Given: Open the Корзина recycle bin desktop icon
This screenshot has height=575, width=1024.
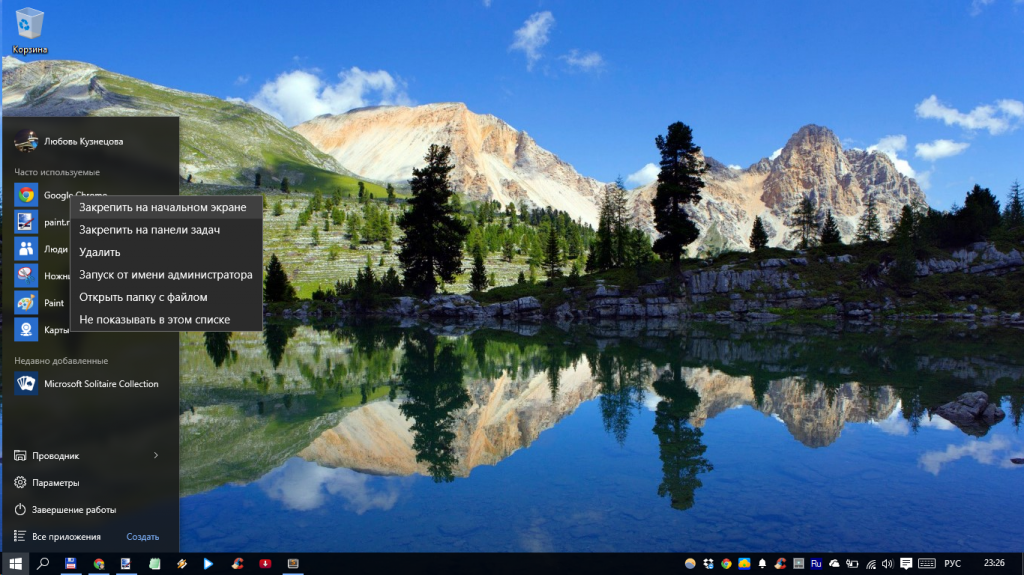Looking at the screenshot, I should pos(30,30).
